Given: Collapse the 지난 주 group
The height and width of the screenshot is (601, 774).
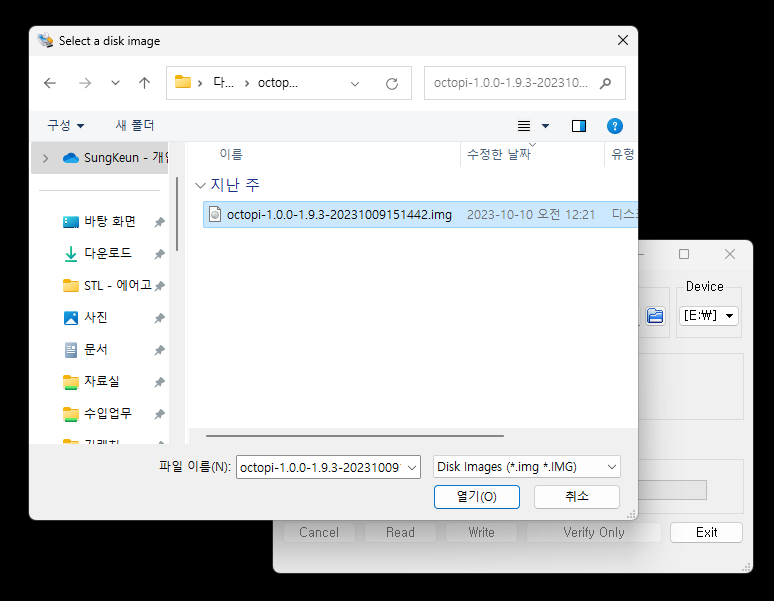Looking at the screenshot, I should (x=200, y=186).
